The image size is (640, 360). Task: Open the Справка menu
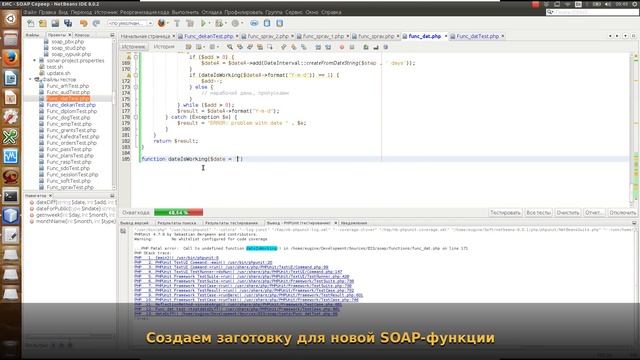point(331,12)
